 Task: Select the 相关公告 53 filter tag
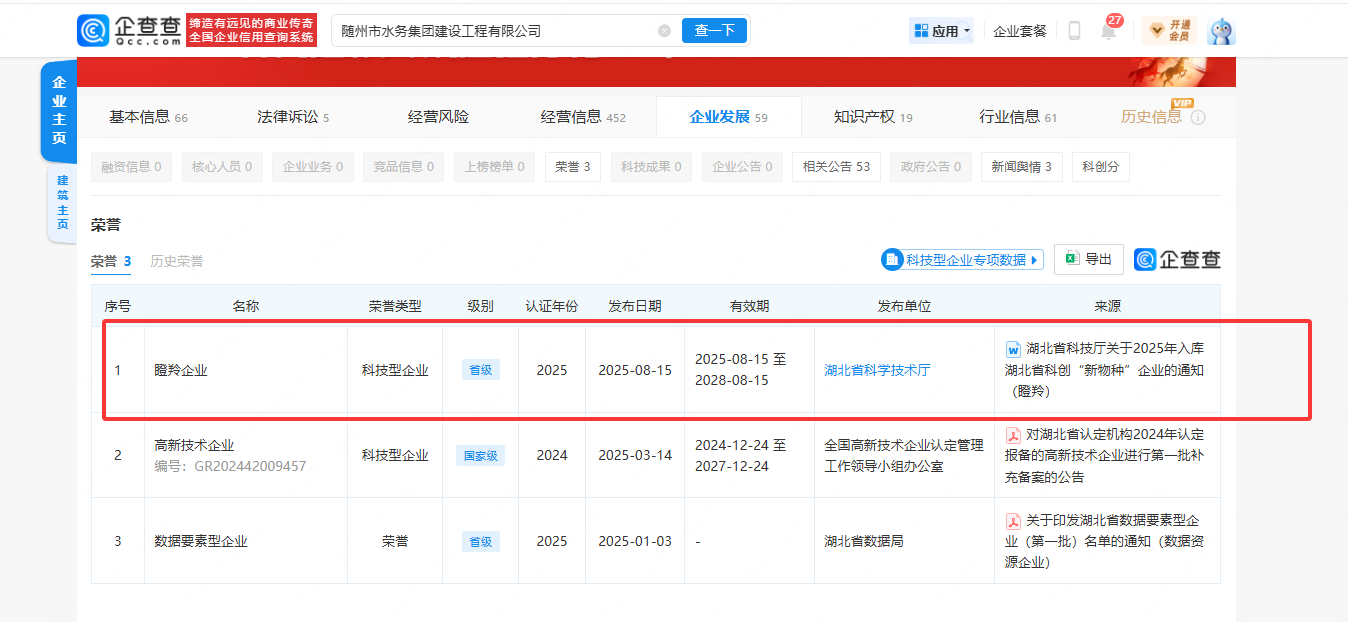click(x=836, y=167)
